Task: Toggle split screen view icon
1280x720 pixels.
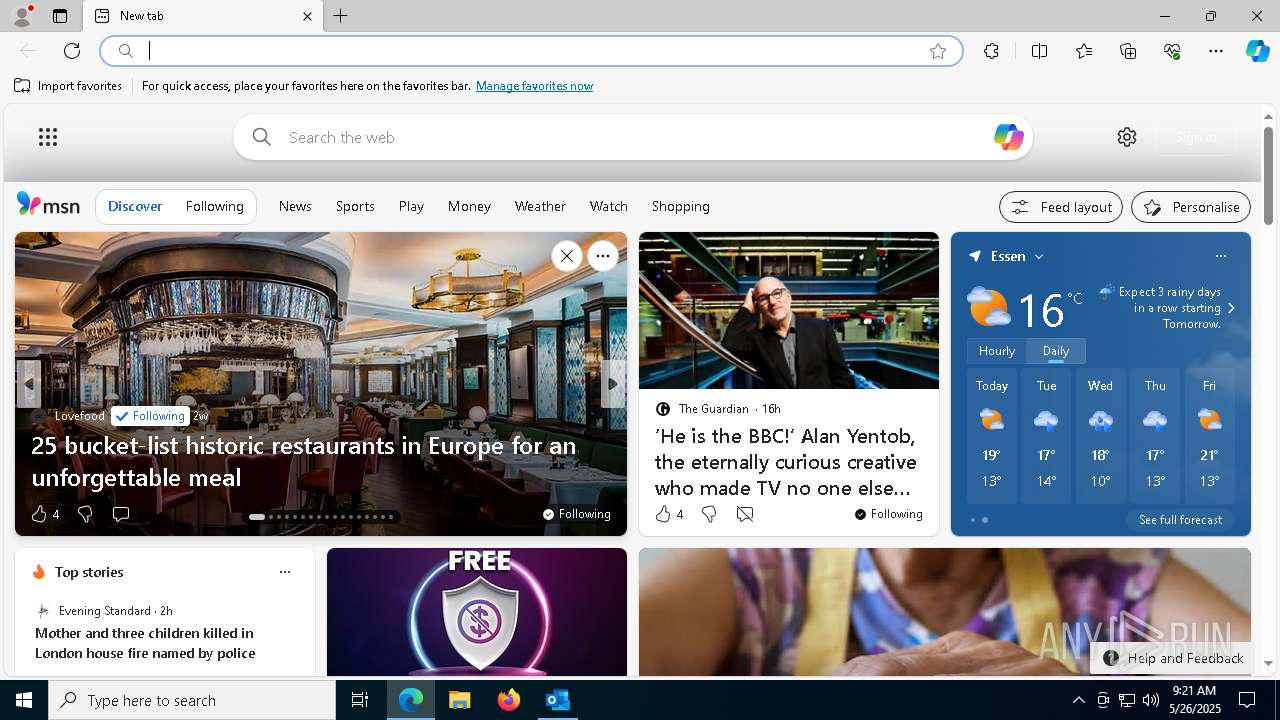Action: pos(1039,51)
